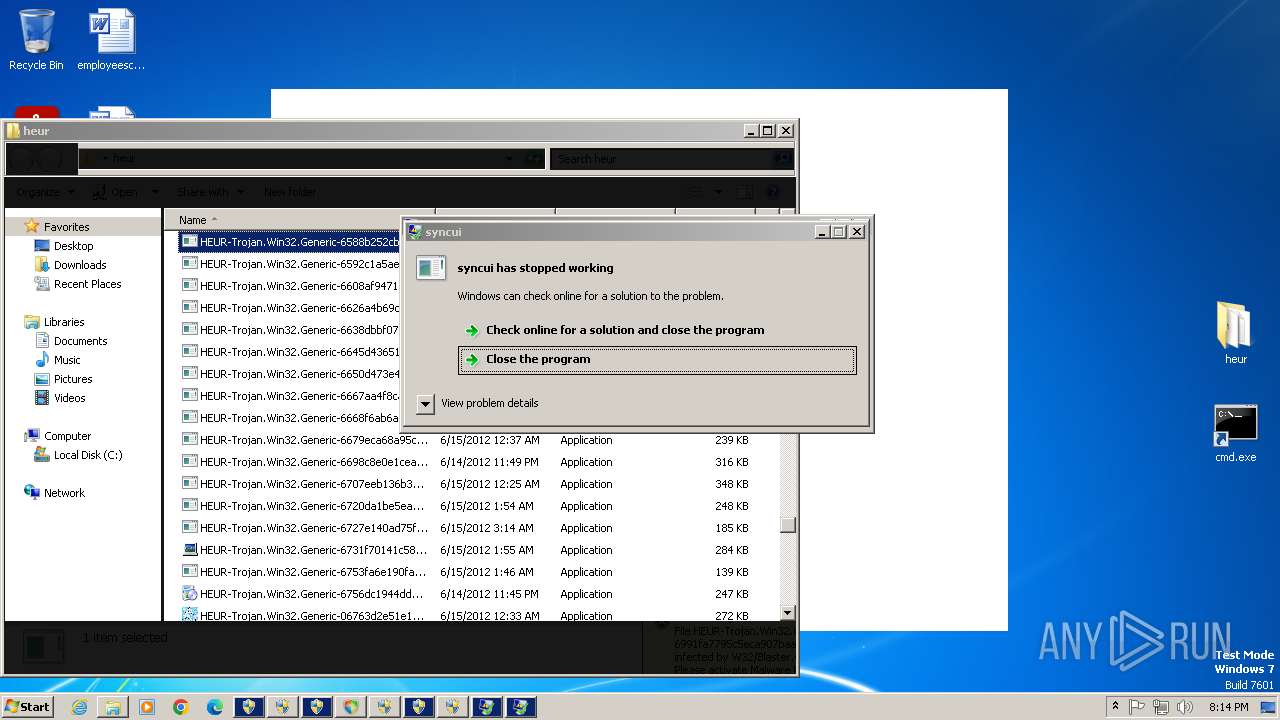Open Windows Media Player taskbar icon
The width and height of the screenshot is (1280, 720).
[x=147, y=707]
